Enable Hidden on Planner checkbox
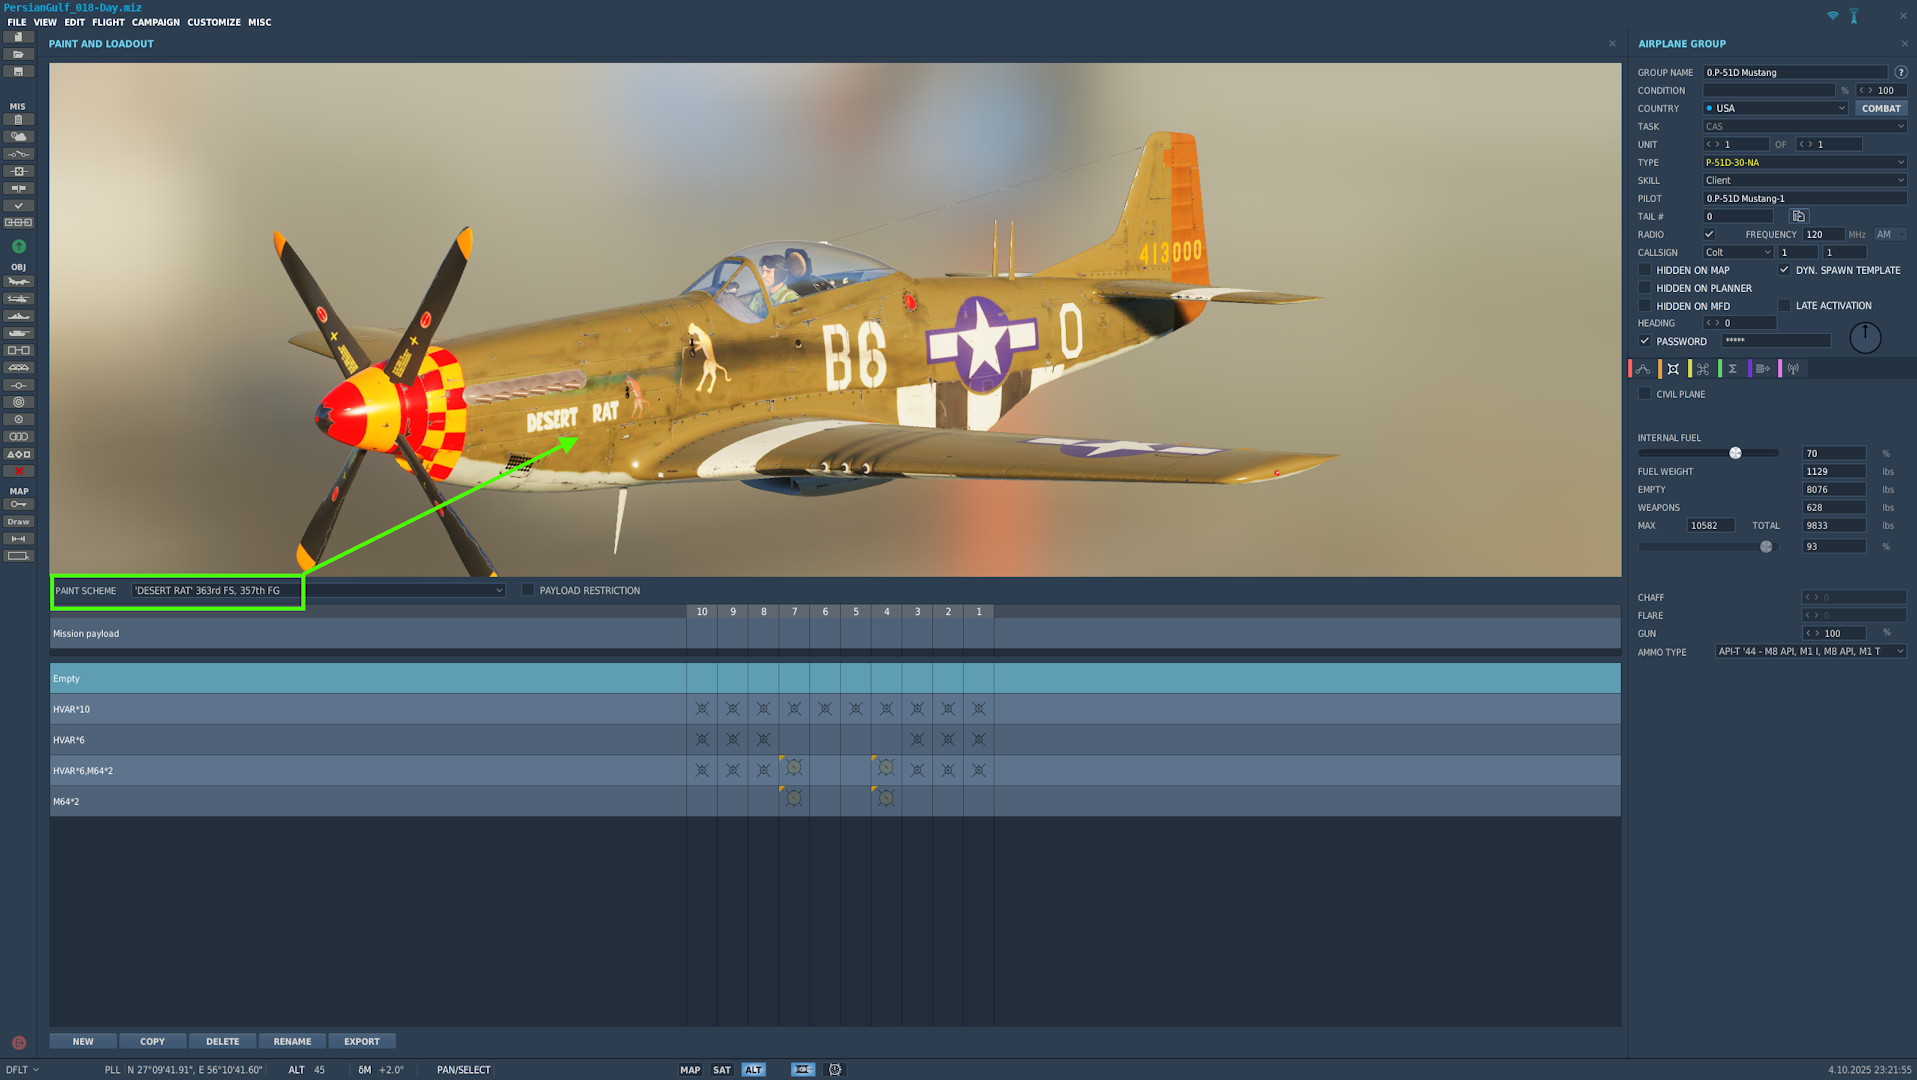1917x1080 pixels. 1645,288
